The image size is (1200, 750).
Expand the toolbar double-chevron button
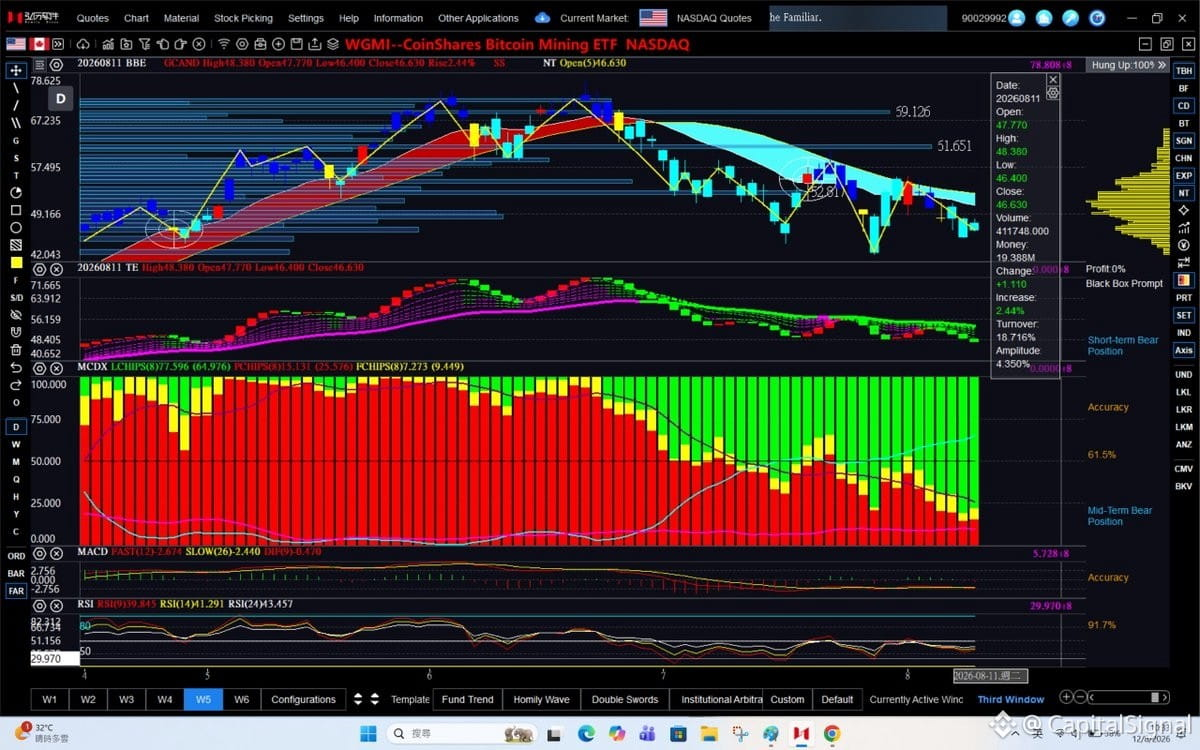pos(59,44)
